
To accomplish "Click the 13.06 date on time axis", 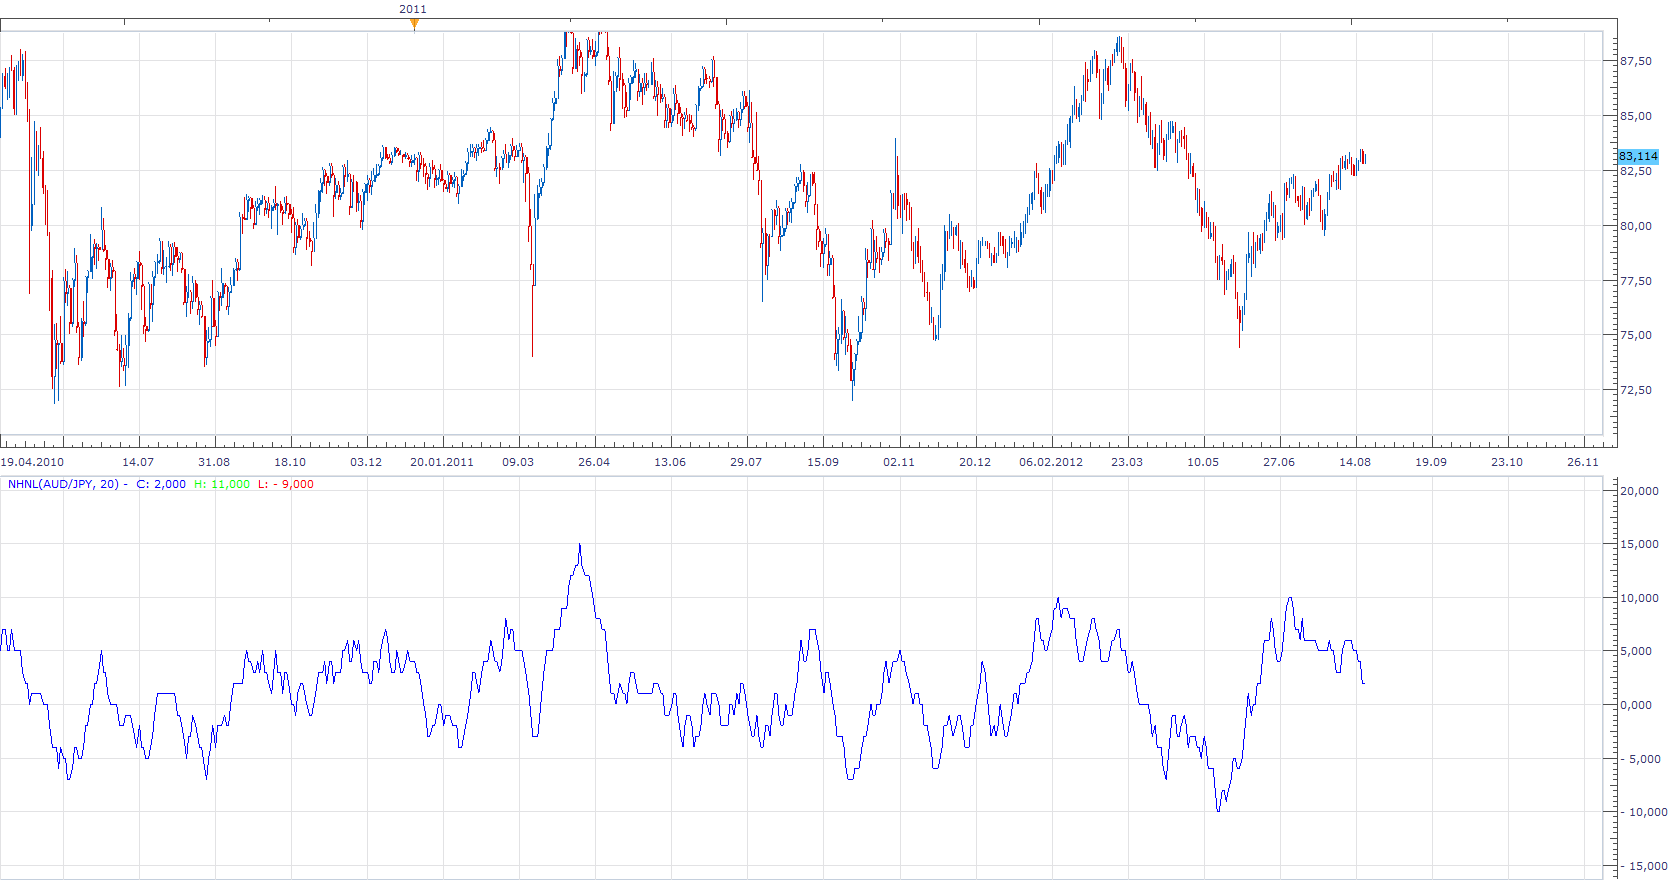I will coord(670,462).
